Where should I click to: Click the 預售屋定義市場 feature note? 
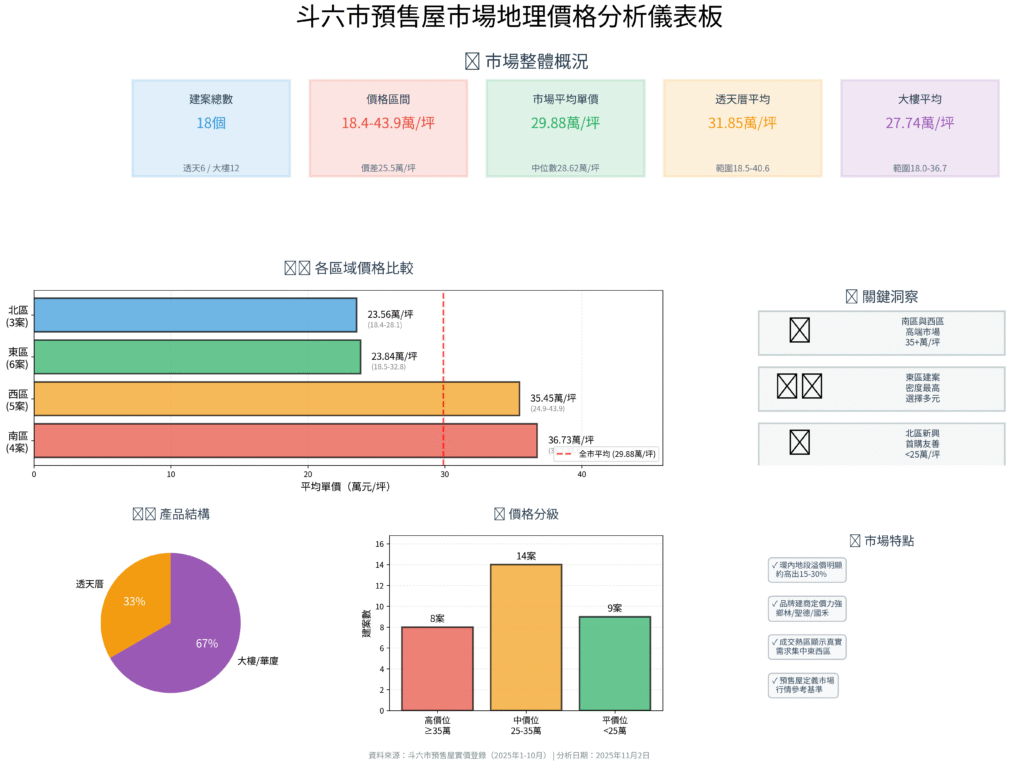(x=808, y=685)
